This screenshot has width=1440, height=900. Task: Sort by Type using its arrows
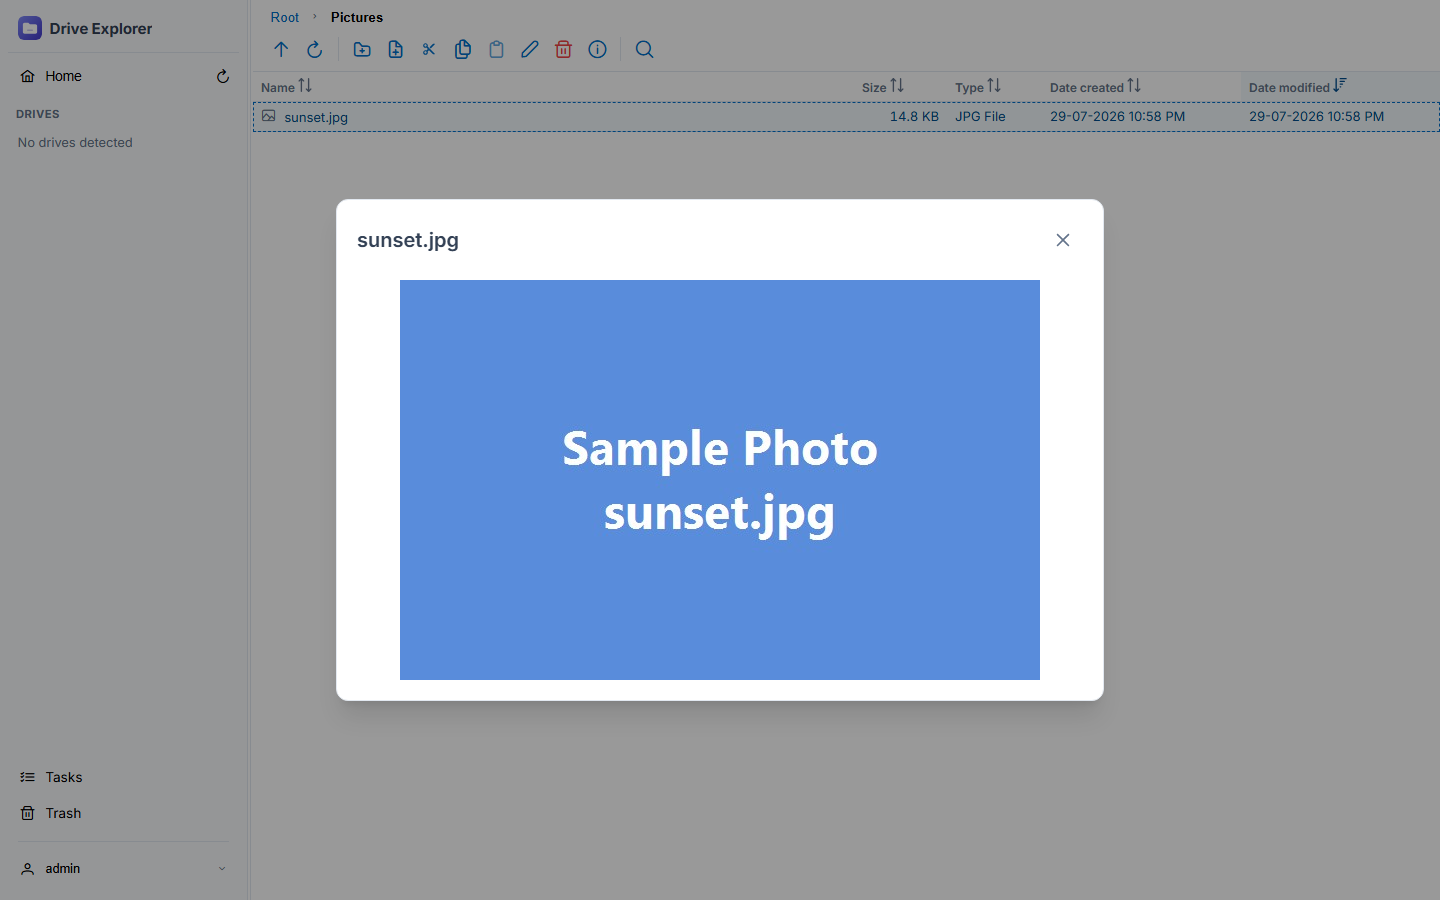click(994, 86)
